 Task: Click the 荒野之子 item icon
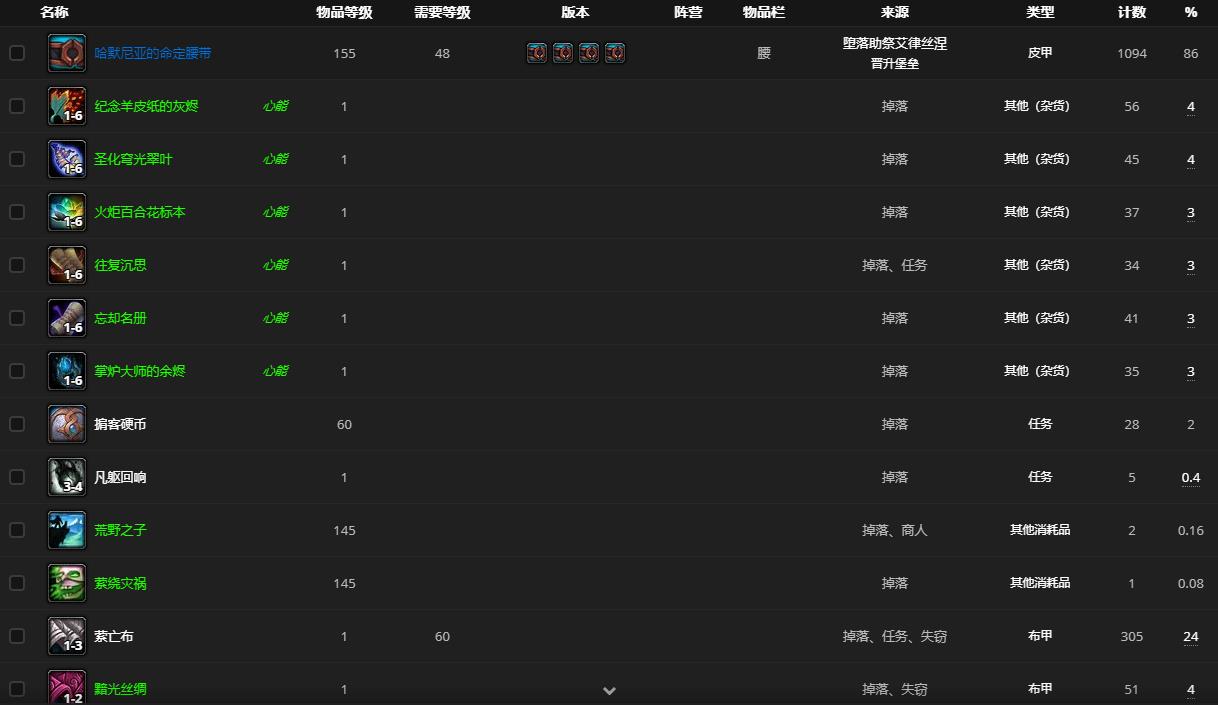tap(67, 530)
